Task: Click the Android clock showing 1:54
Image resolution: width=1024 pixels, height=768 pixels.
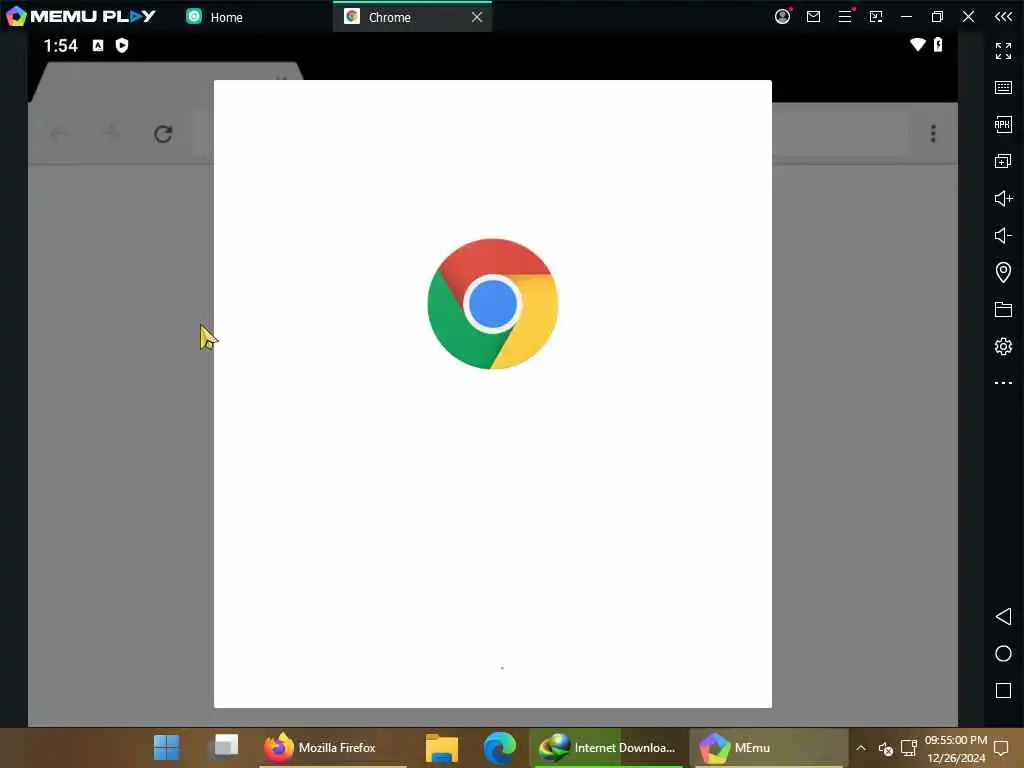Action: [x=60, y=45]
